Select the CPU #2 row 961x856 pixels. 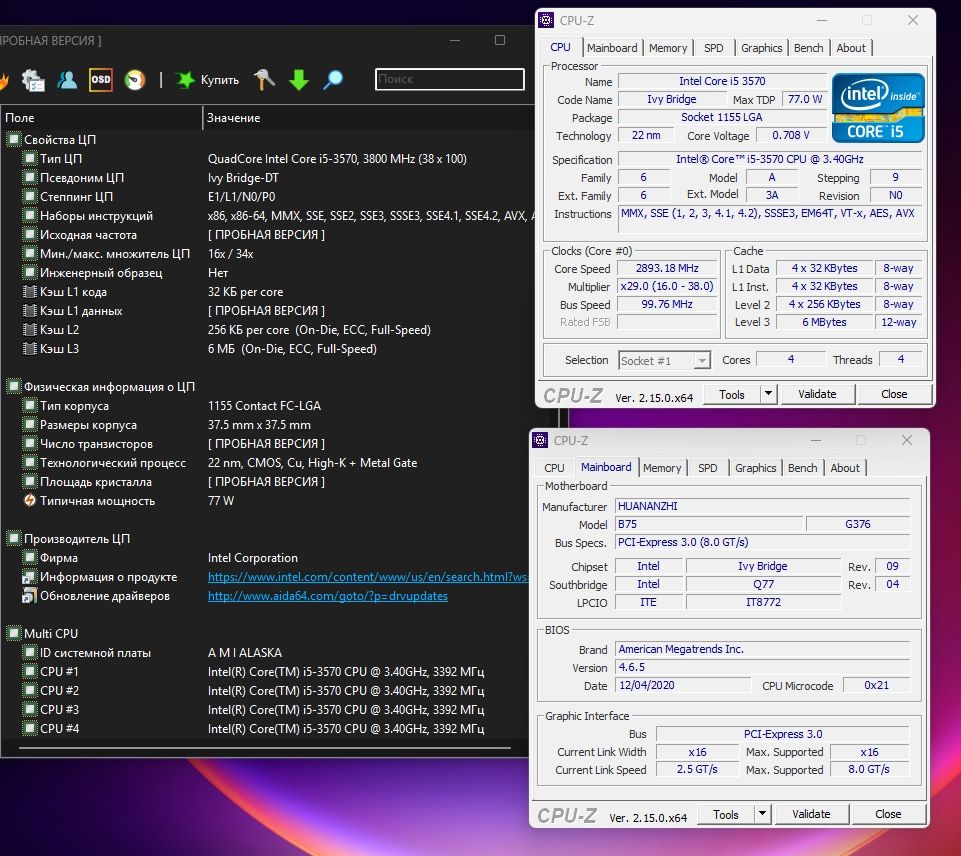pyautogui.click(x=267, y=691)
